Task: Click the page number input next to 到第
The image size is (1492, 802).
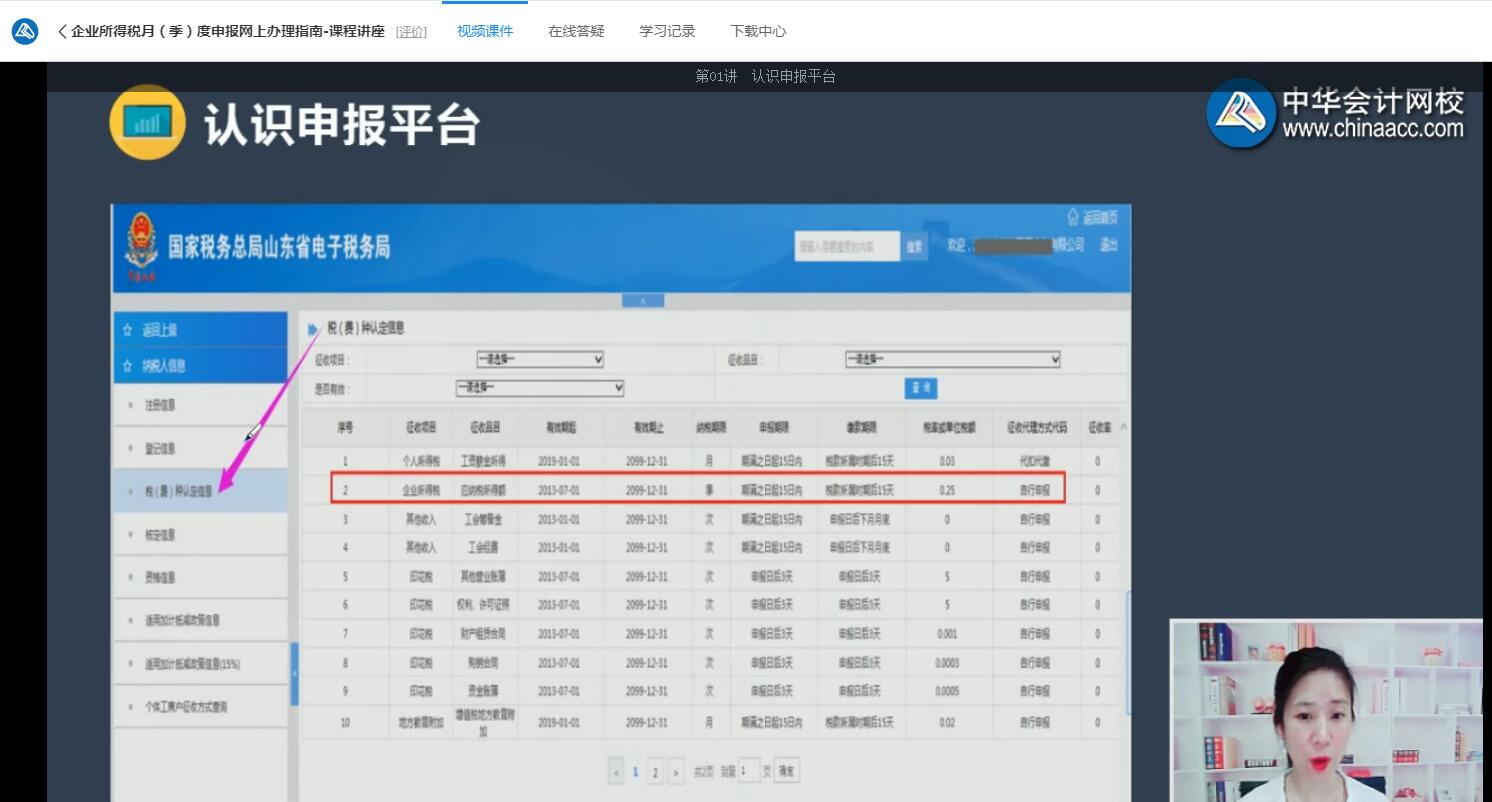Action: pyautogui.click(x=749, y=772)
